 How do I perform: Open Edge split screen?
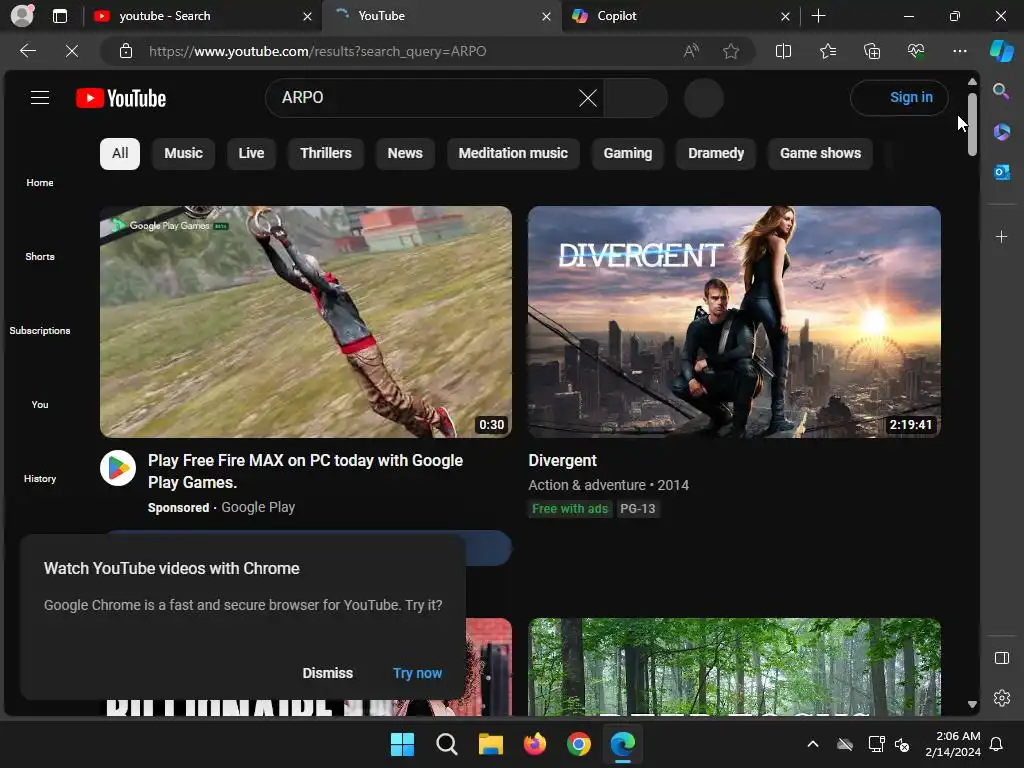tap(783, 51)
